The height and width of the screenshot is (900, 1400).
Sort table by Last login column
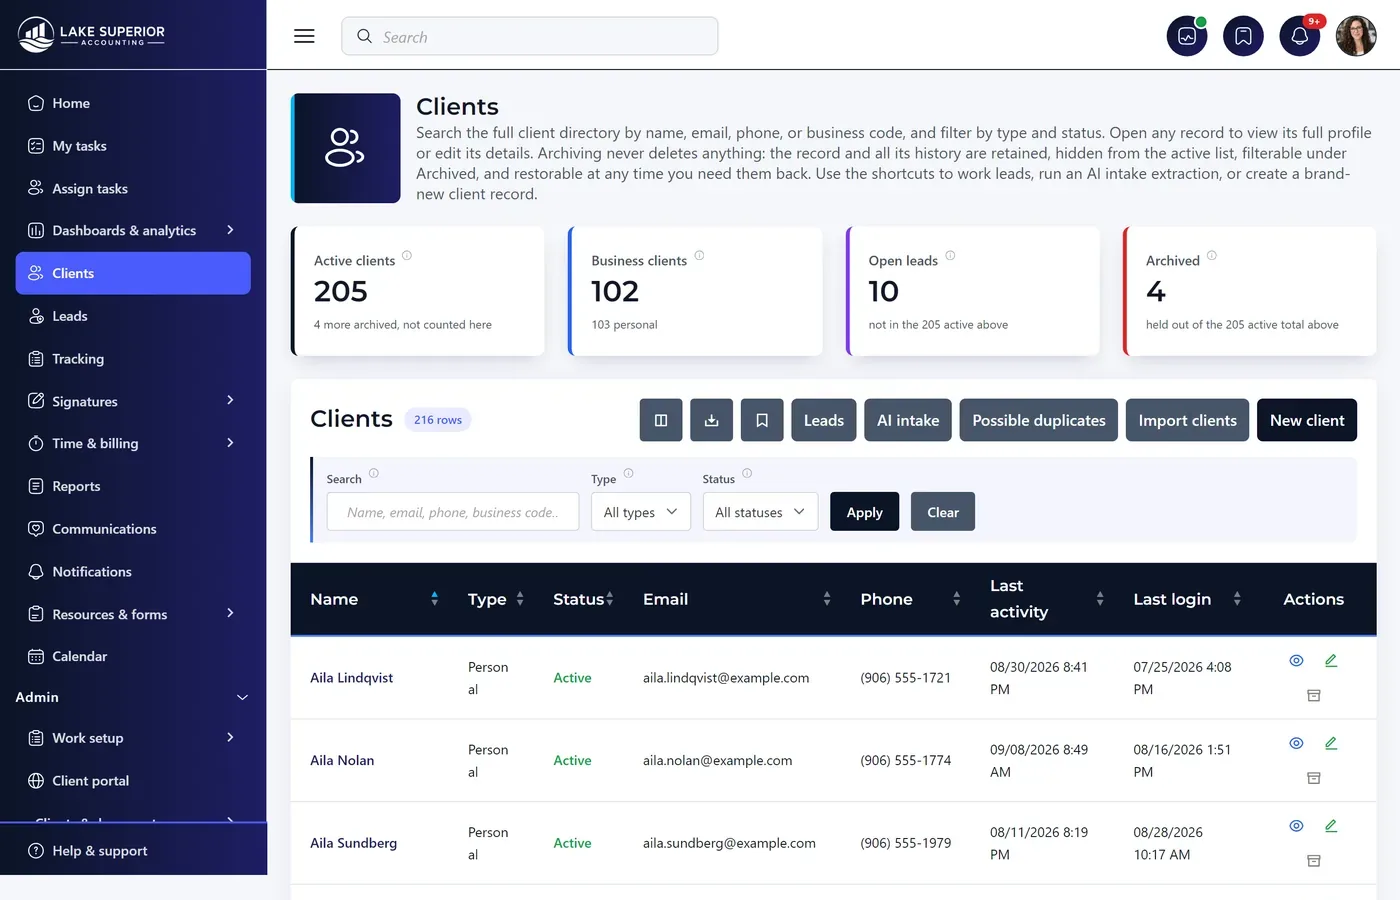[1237, 599]
